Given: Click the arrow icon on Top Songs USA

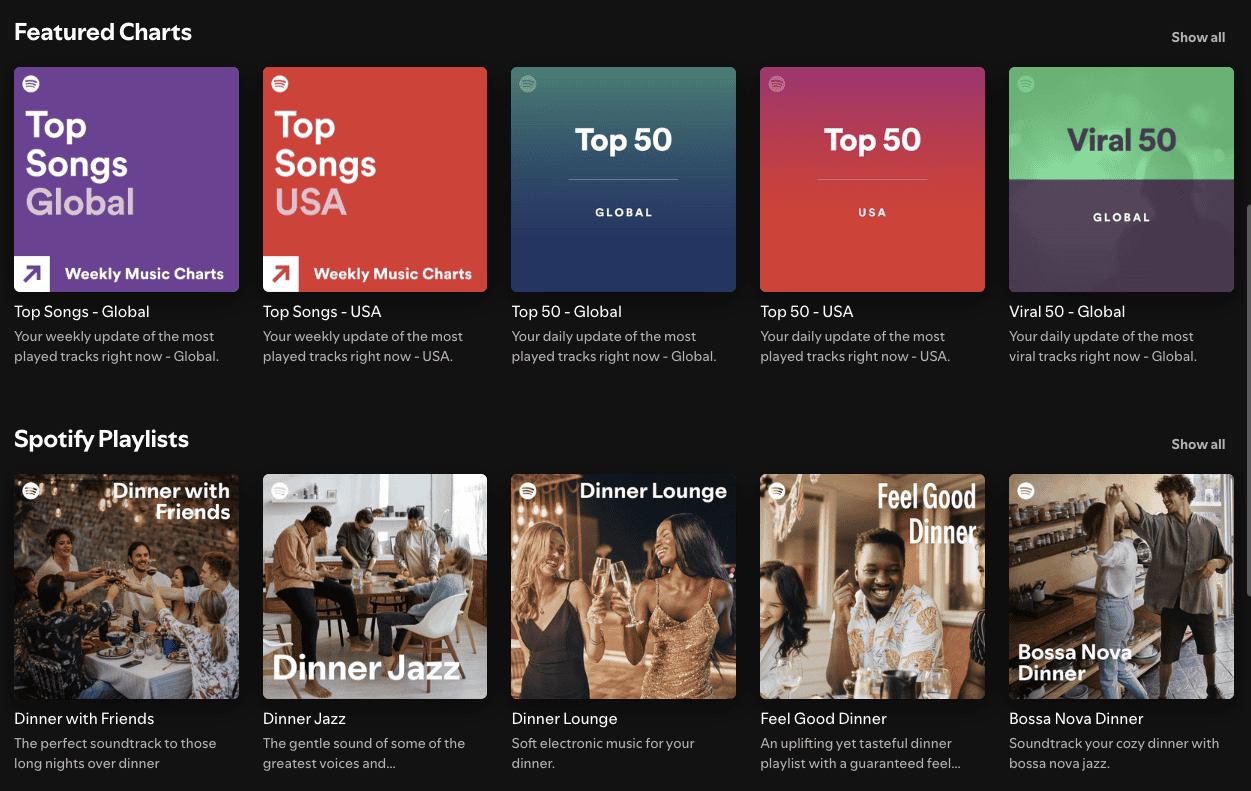Looking at the screenshot, I should [x=281, y=273].
